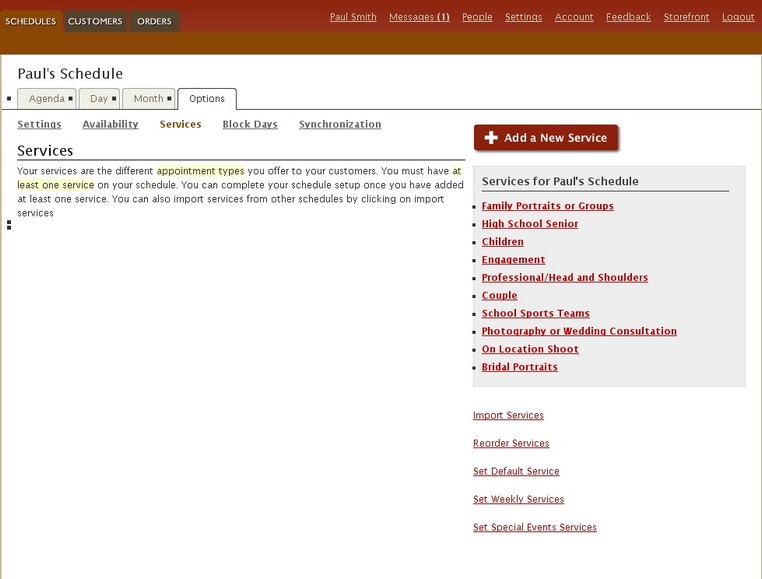Open the Orders main tab
The height and width of the screenshot is (579, 762).
click(154, 21)
